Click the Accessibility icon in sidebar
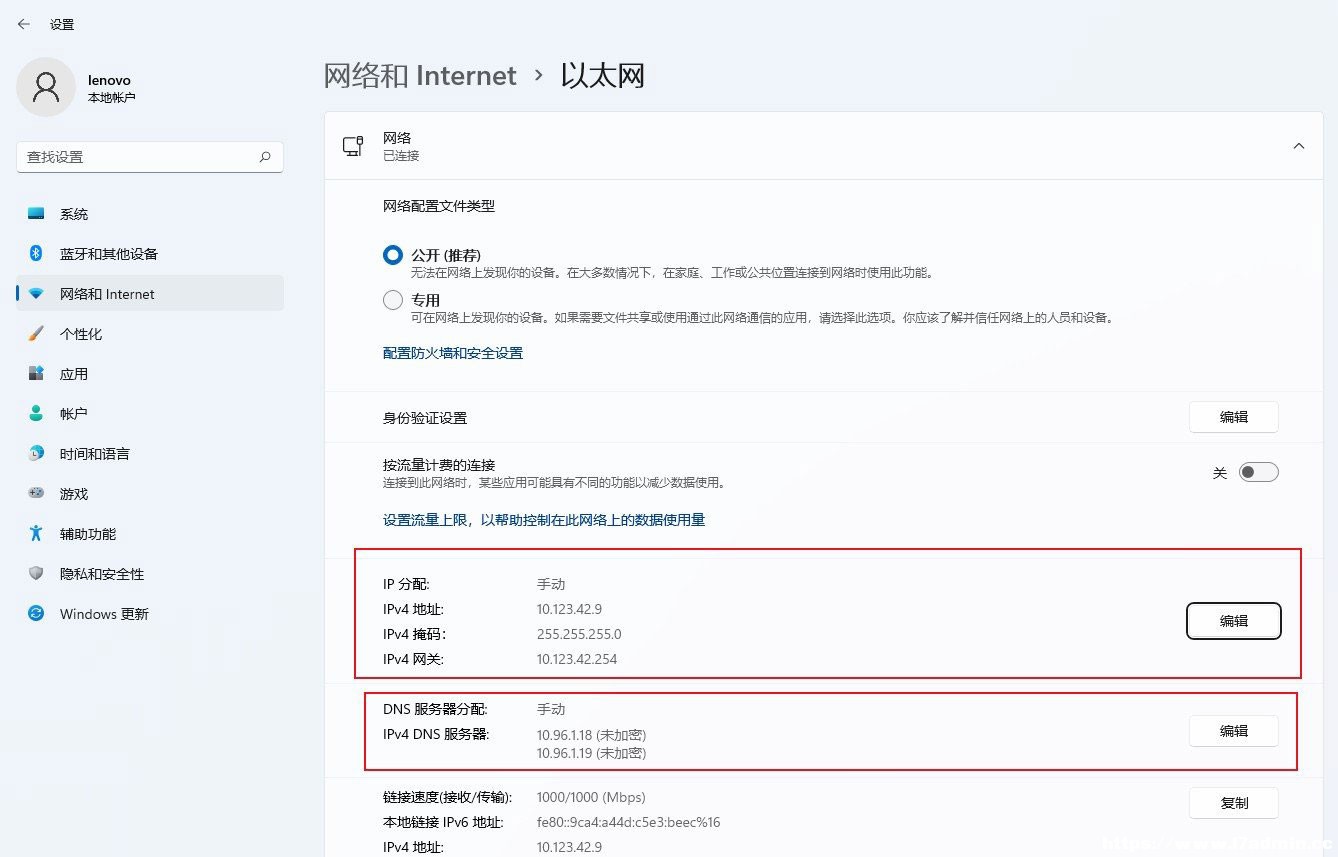The height and width of the screenshot is (857, 1338). [36, 534]
